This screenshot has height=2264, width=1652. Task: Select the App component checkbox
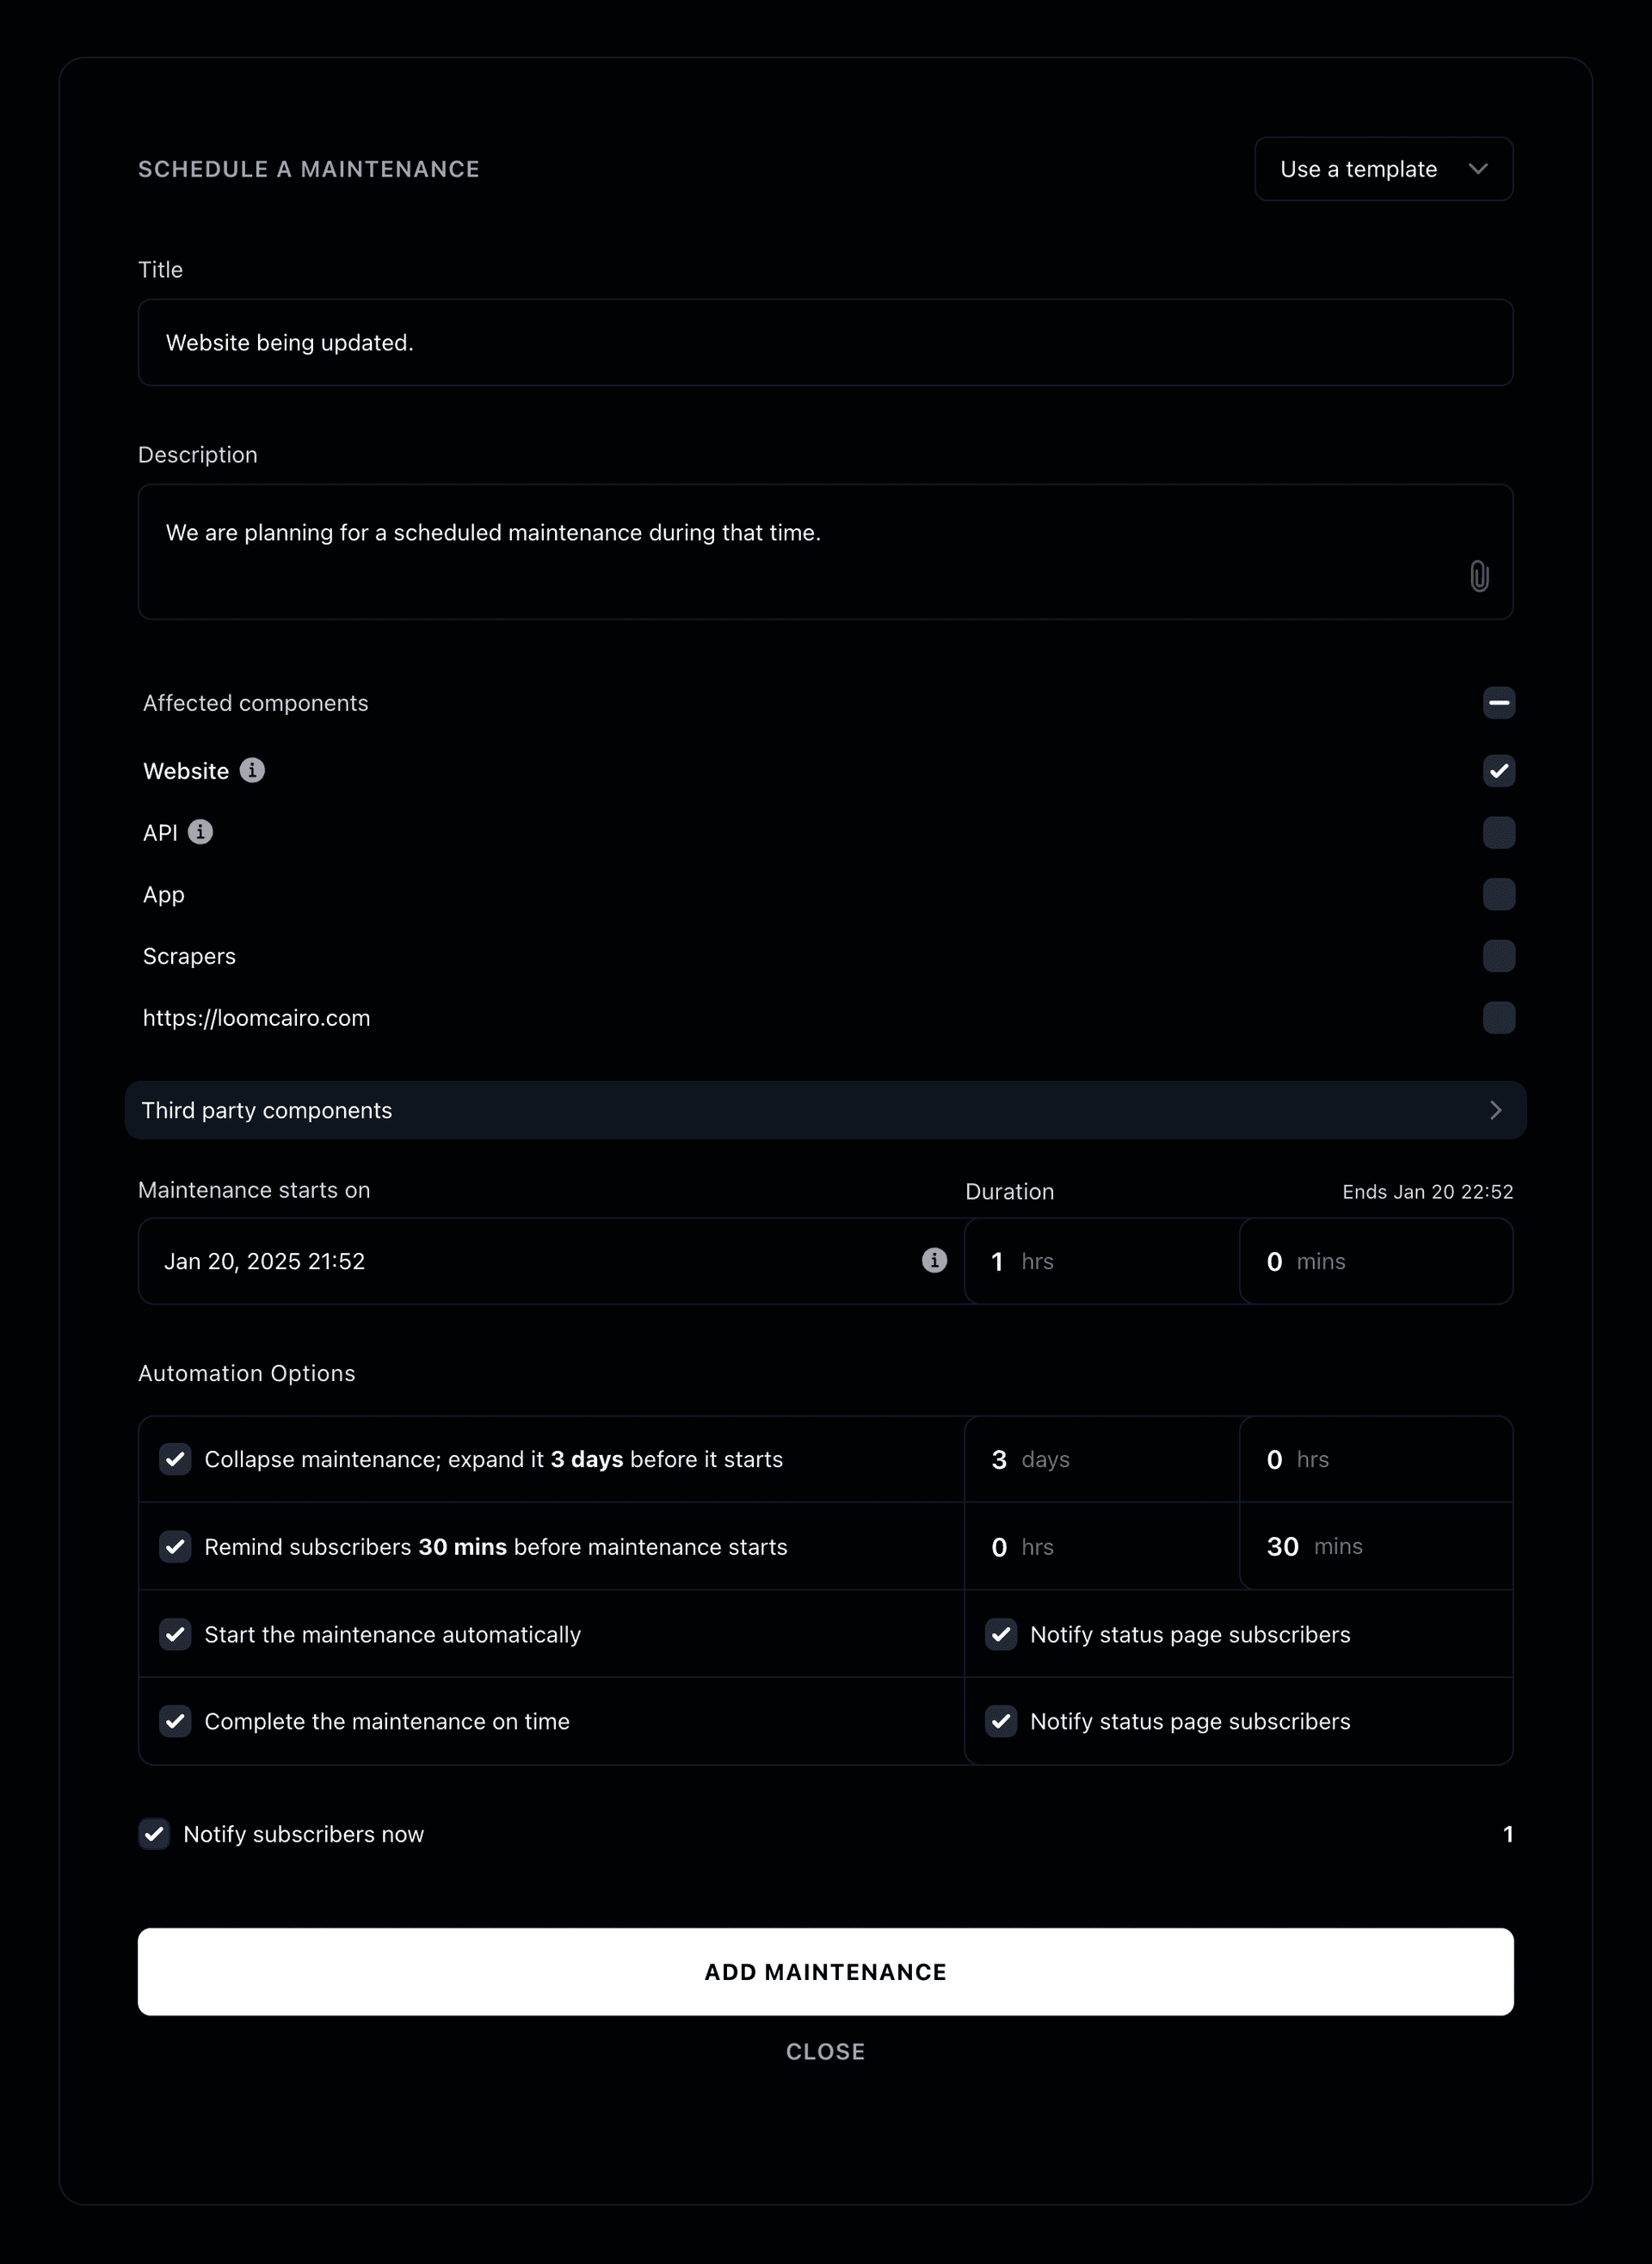point(1498,894)
